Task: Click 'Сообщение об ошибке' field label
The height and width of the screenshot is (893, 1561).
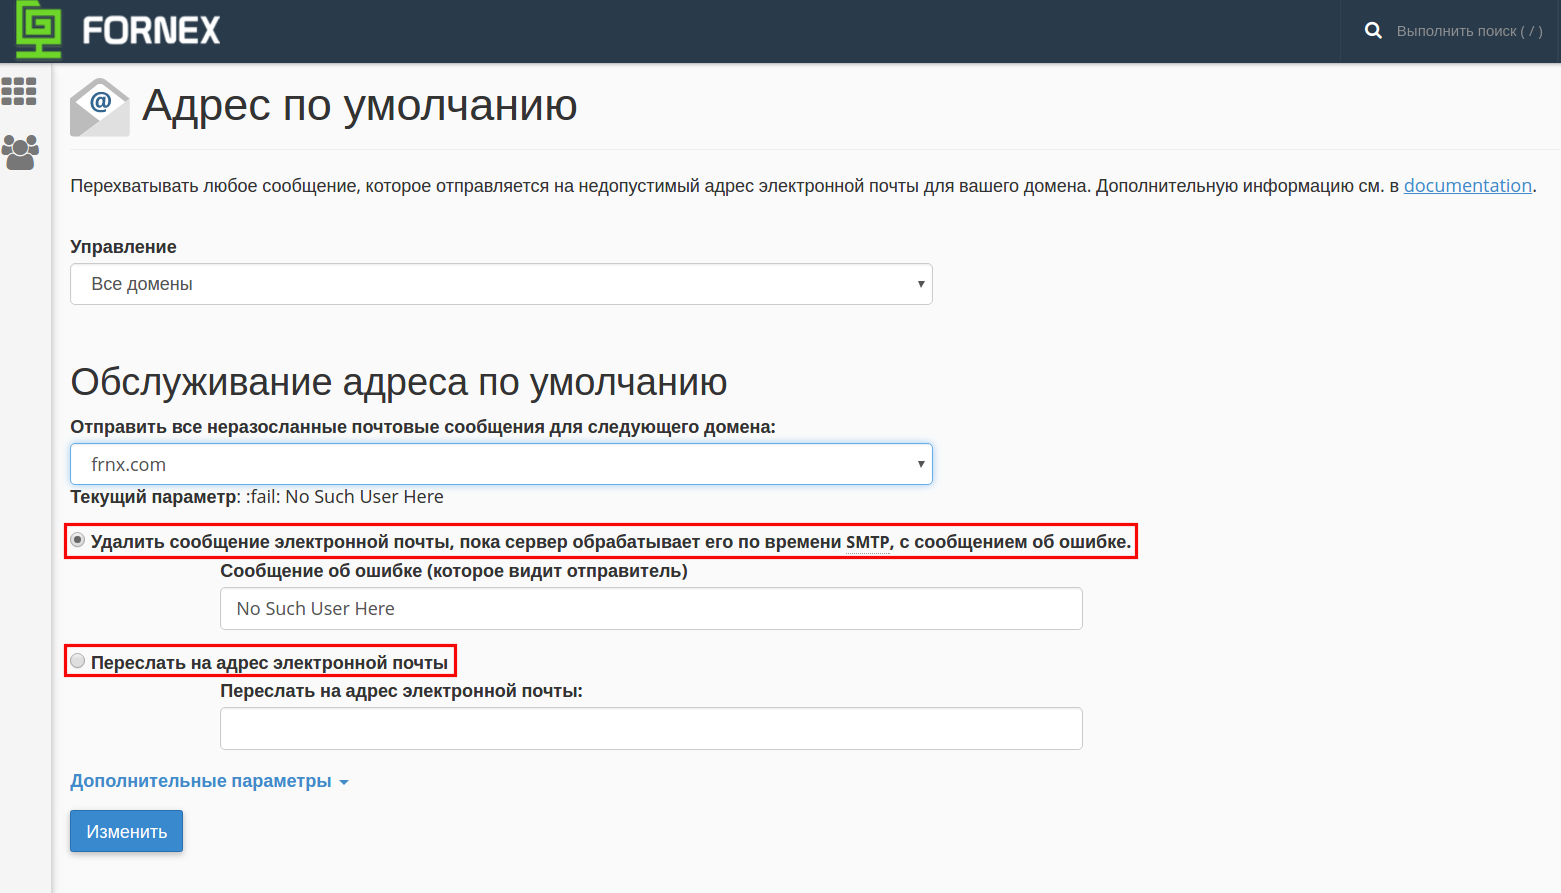Action: point(454,571)
